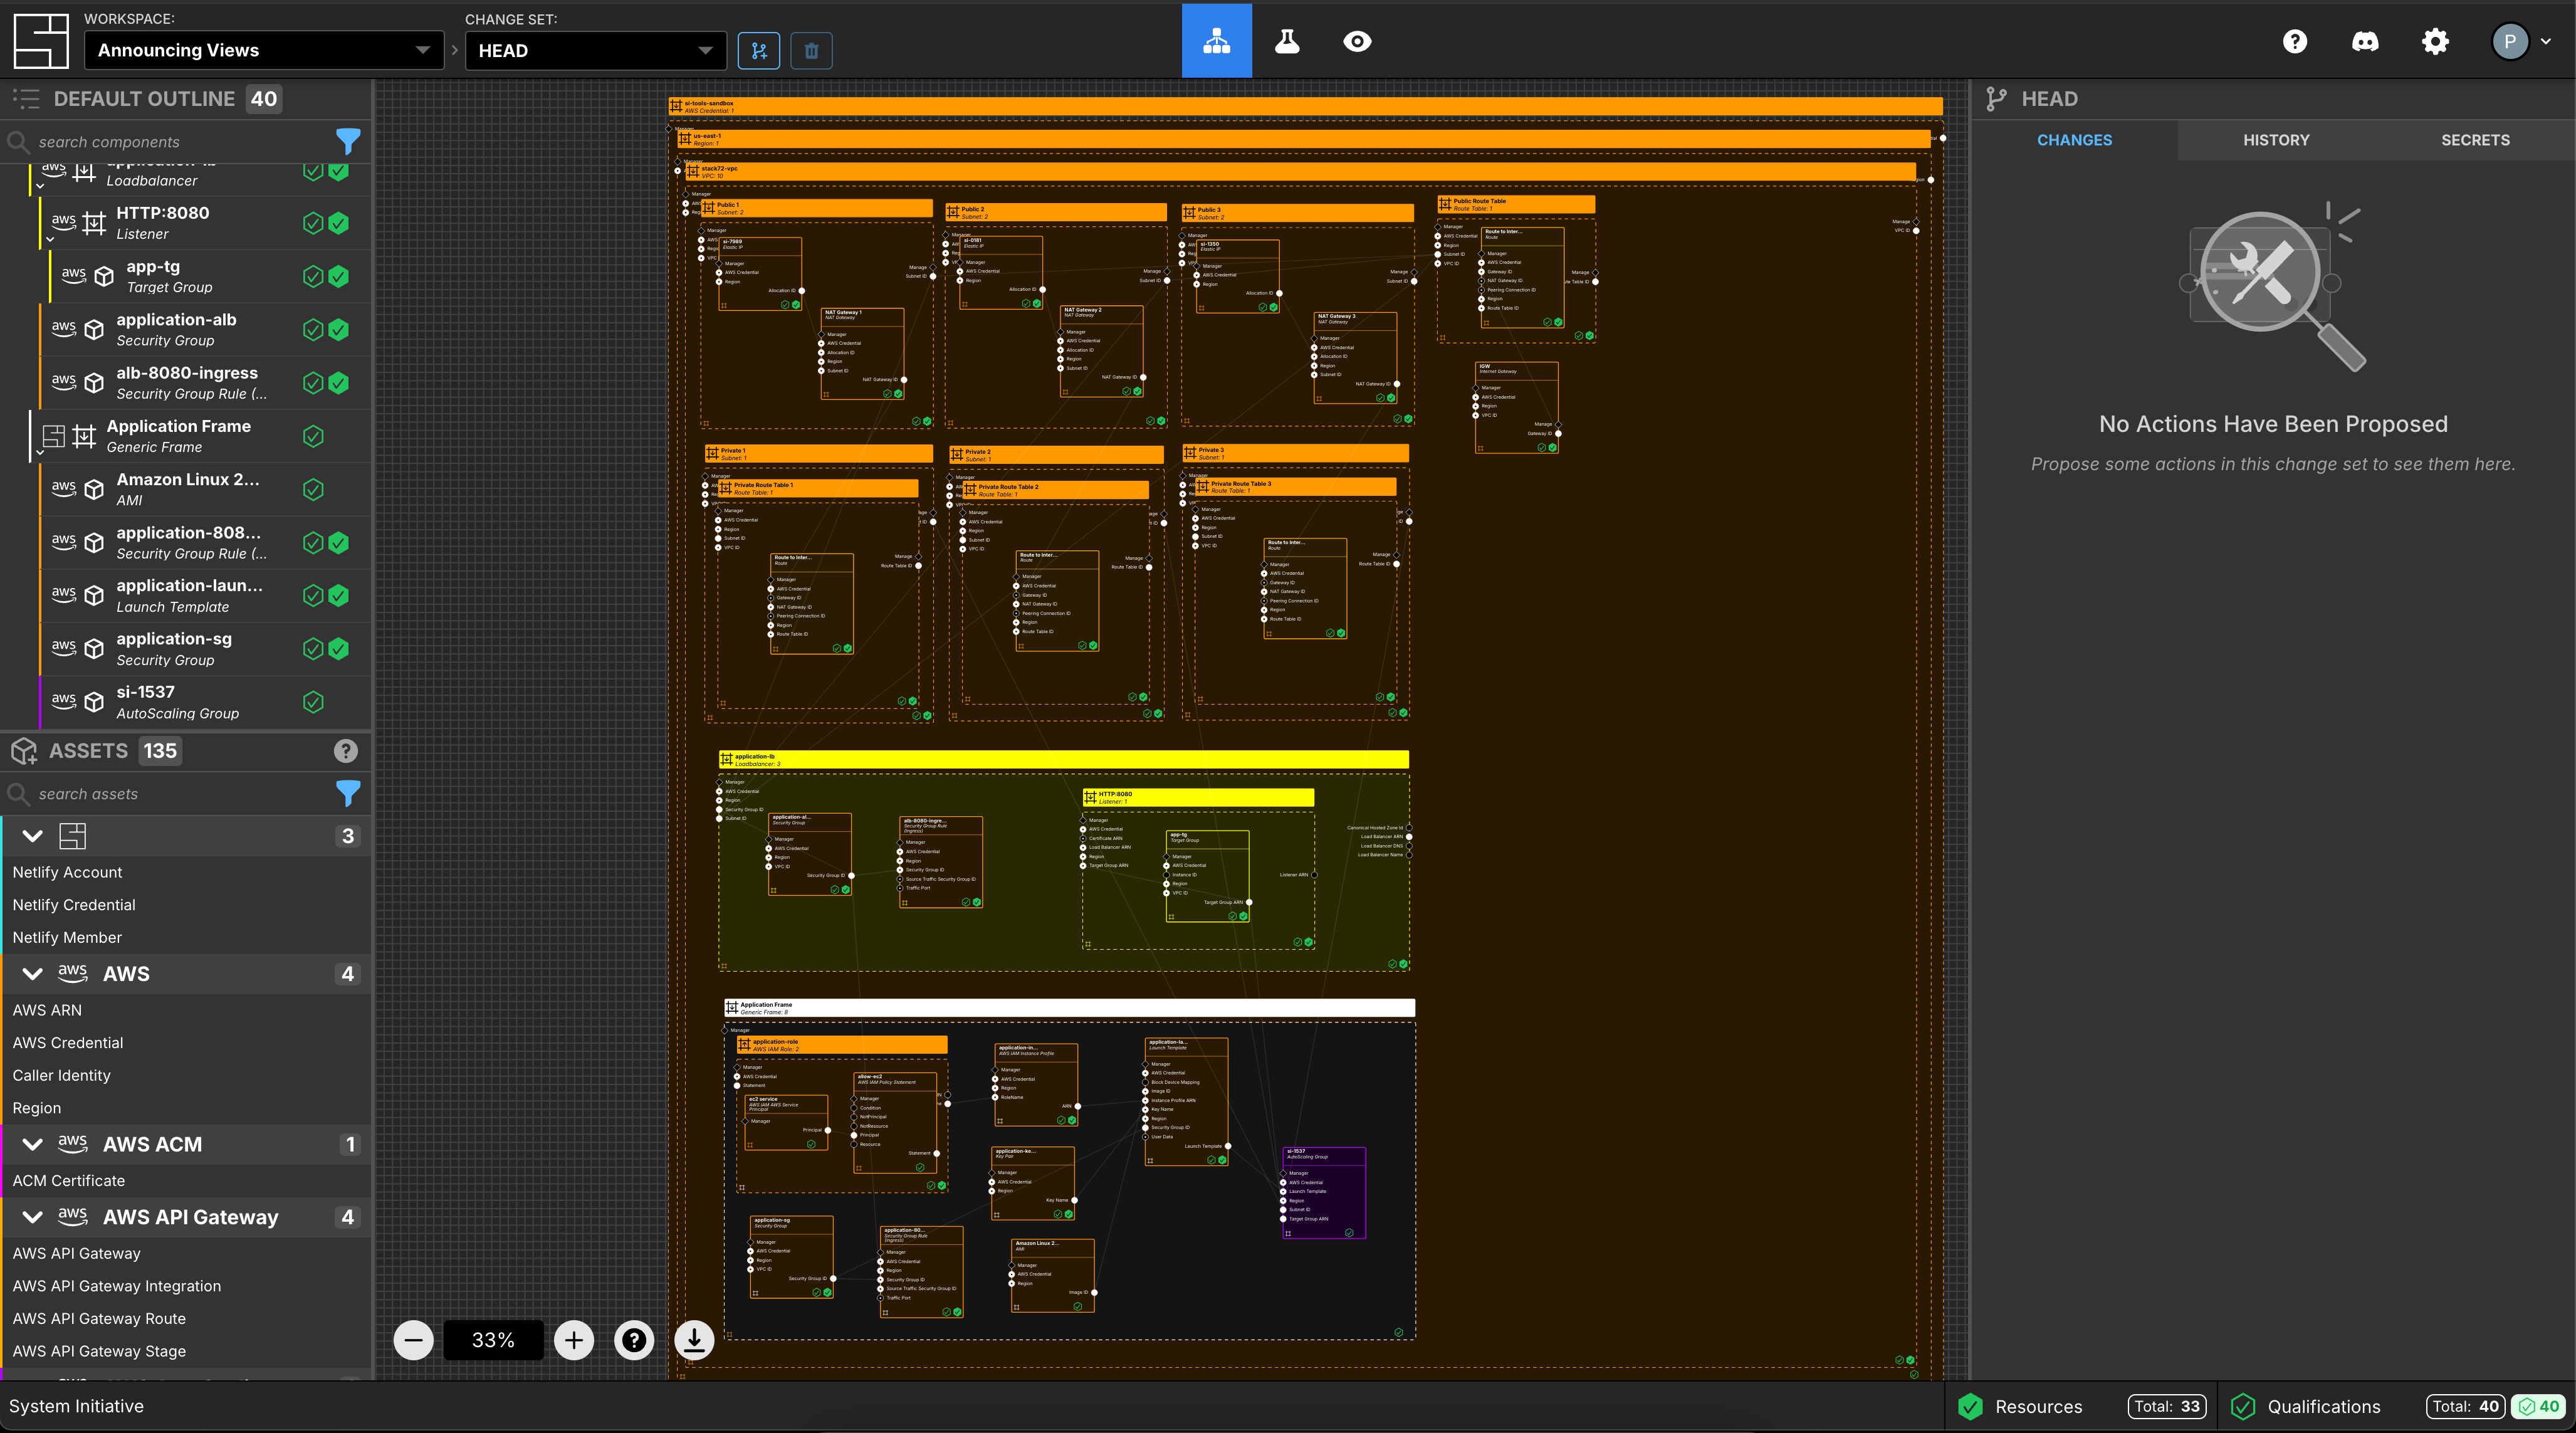Select Application Frame Generic Frame in outline
The image size is (2576, 1433).
tap(200, 436)
